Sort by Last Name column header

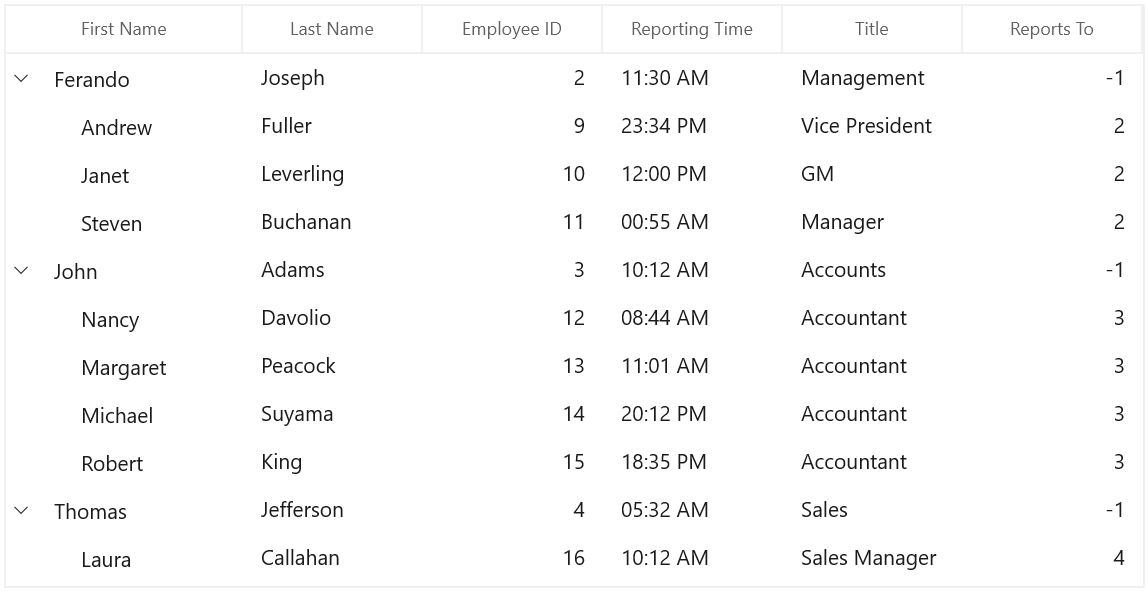(332, 29)
